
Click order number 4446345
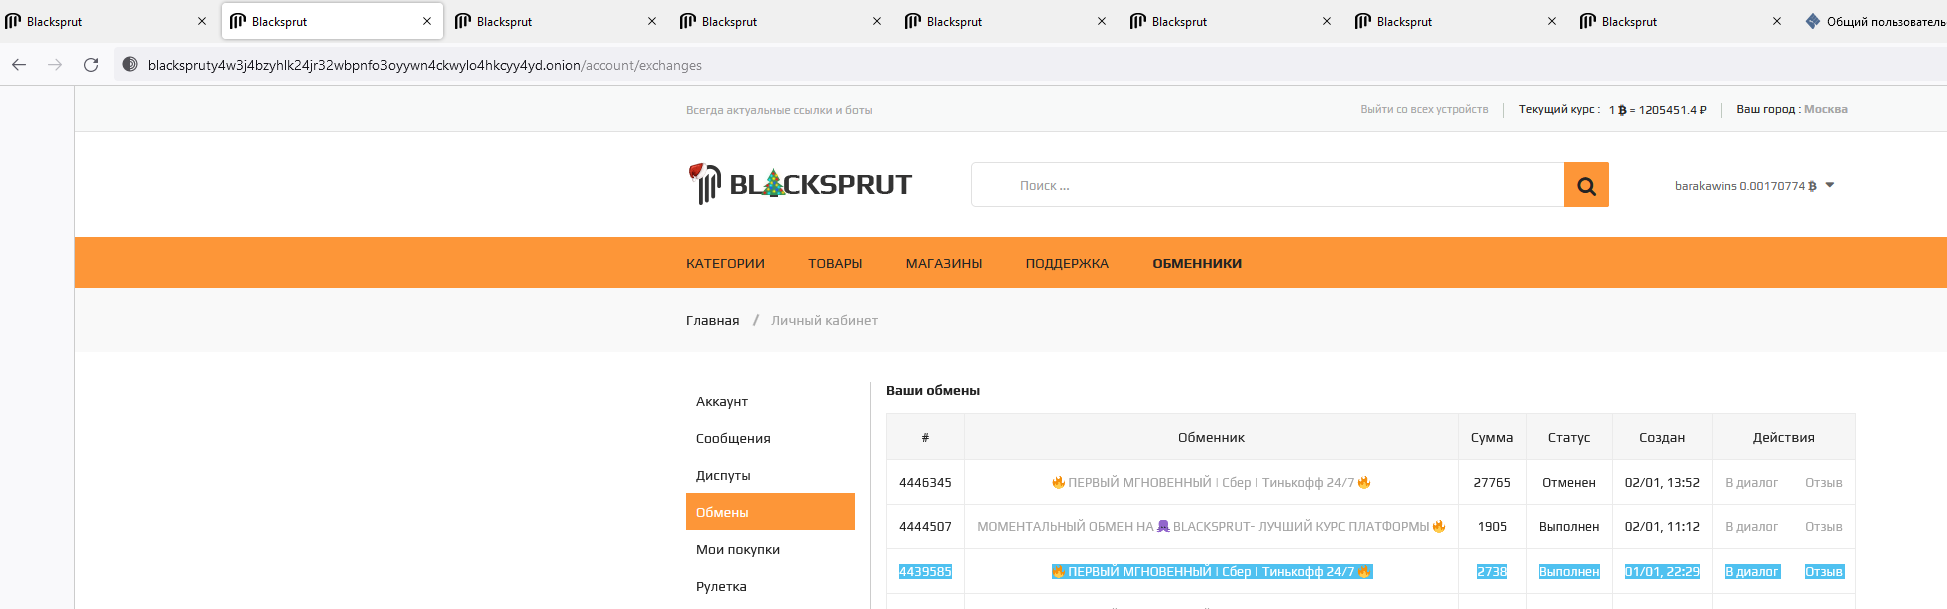[x=925, y=482]
